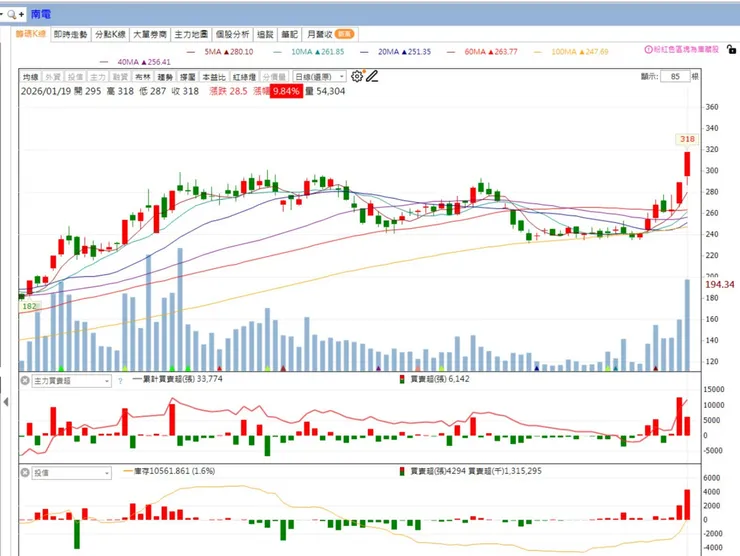Image resolution: width=740 pixels, height=556 pixels.
Task: Close the 主力買賣超 indicator panel
Action: (x=25, y=380)
